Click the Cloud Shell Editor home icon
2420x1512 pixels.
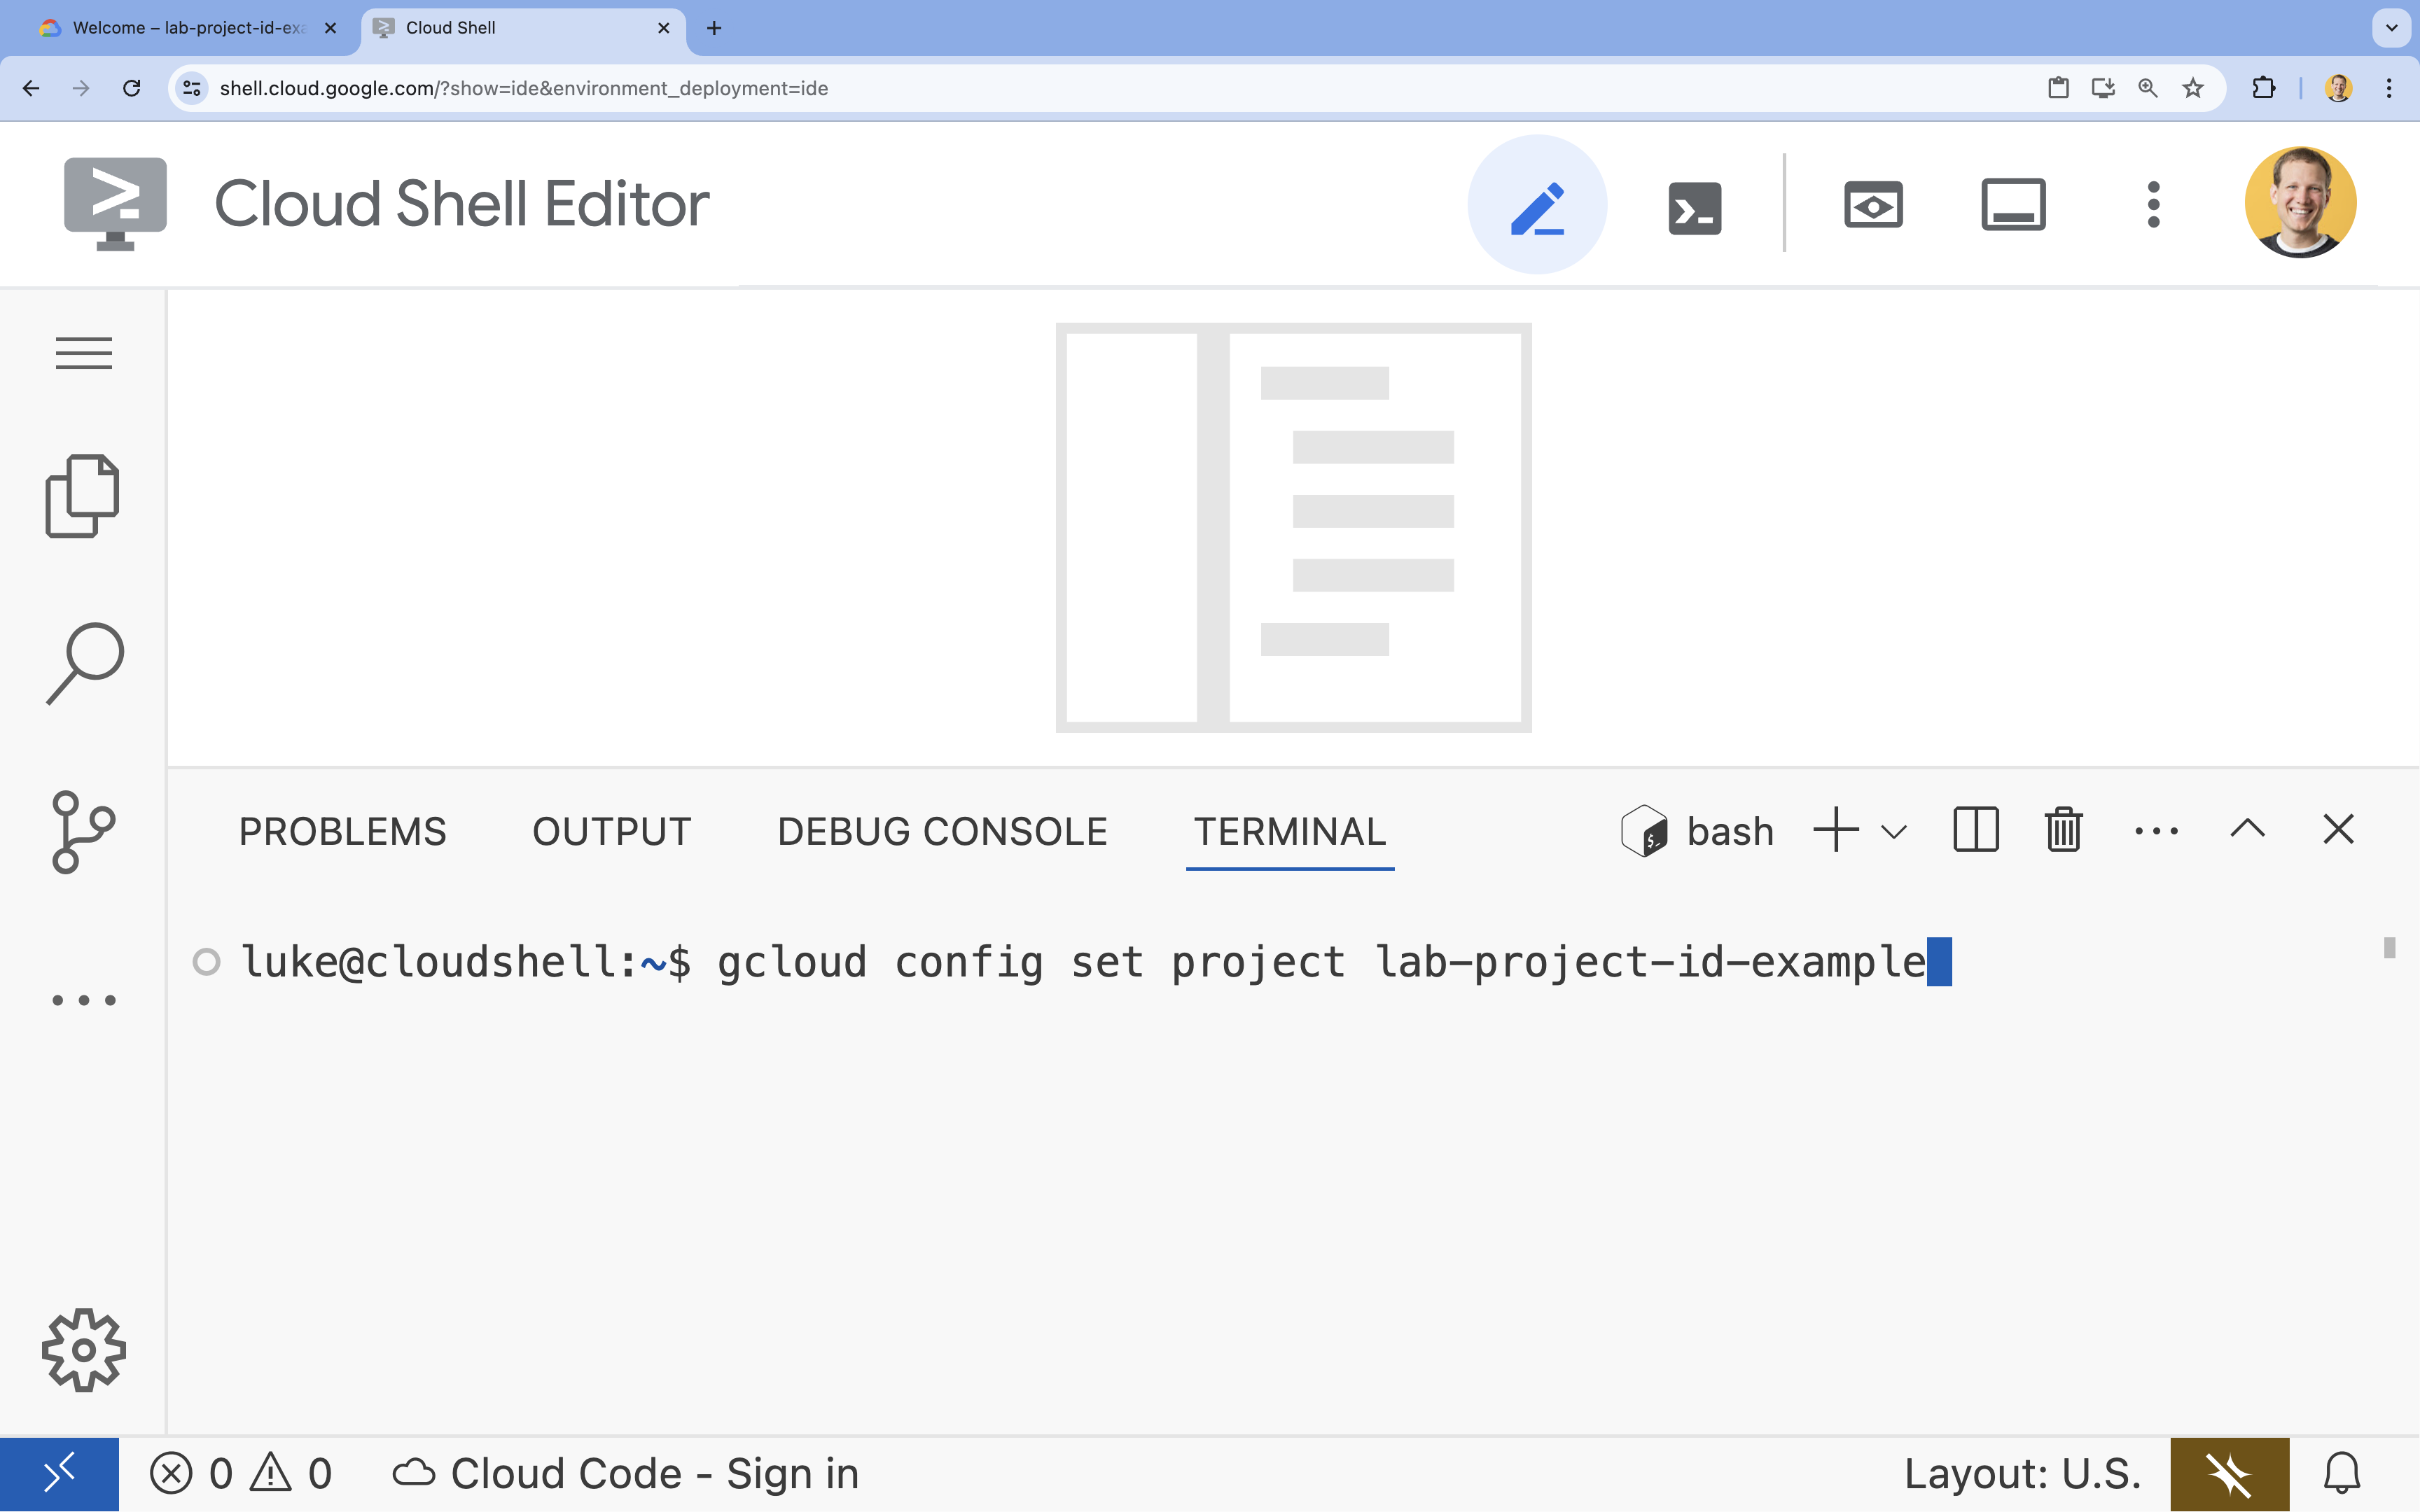tap(115, 204)
